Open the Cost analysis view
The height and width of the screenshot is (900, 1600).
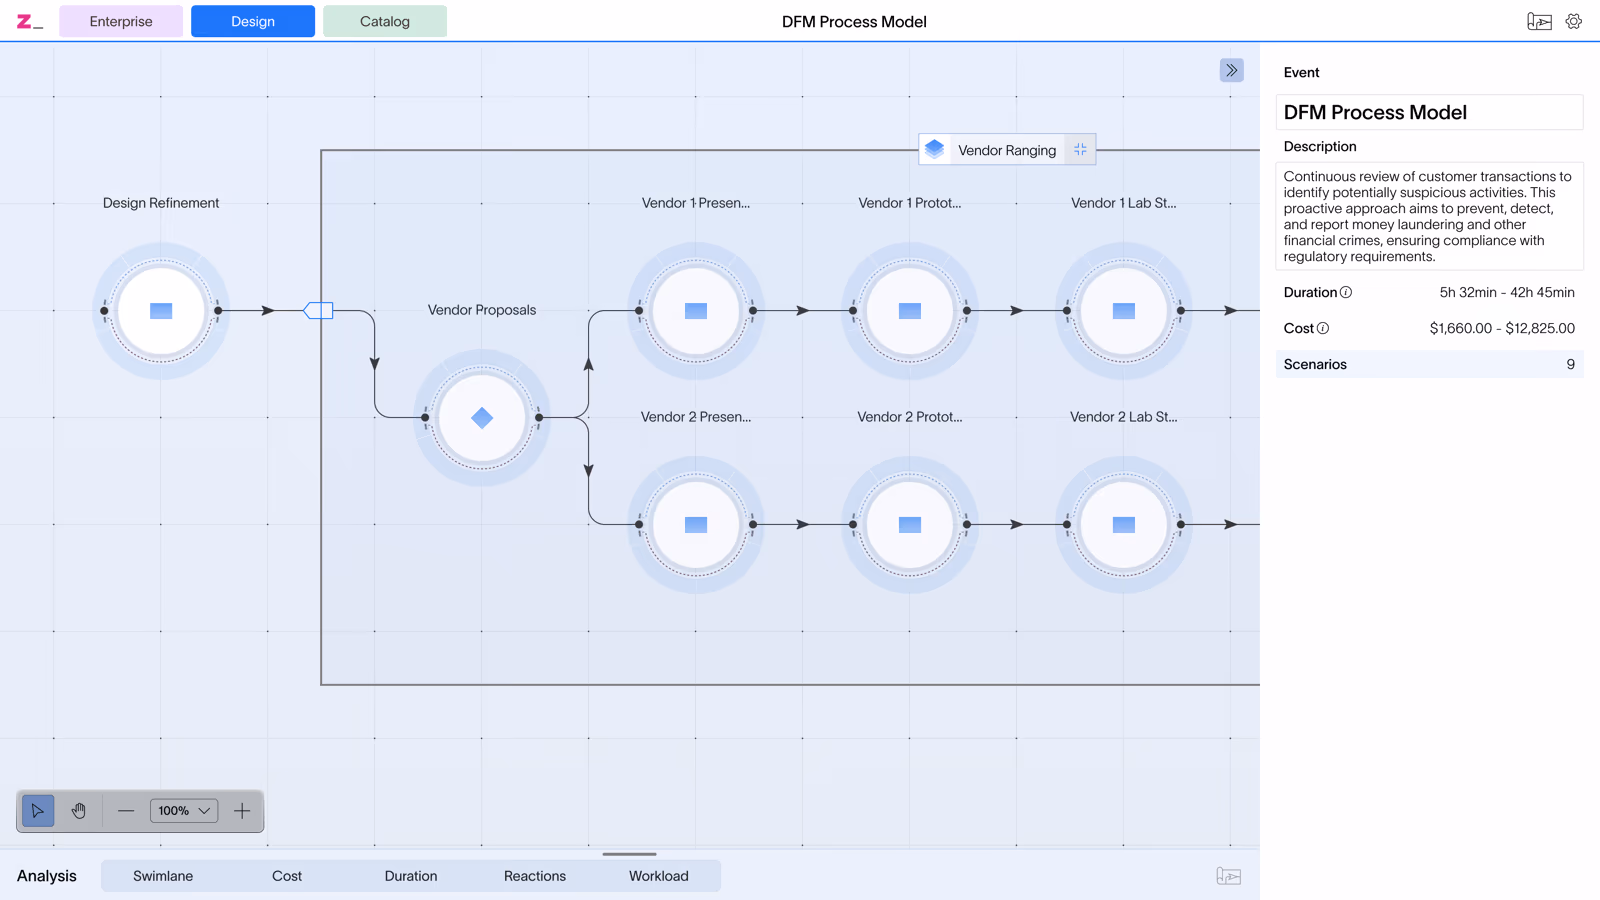(x=287, y=876)
